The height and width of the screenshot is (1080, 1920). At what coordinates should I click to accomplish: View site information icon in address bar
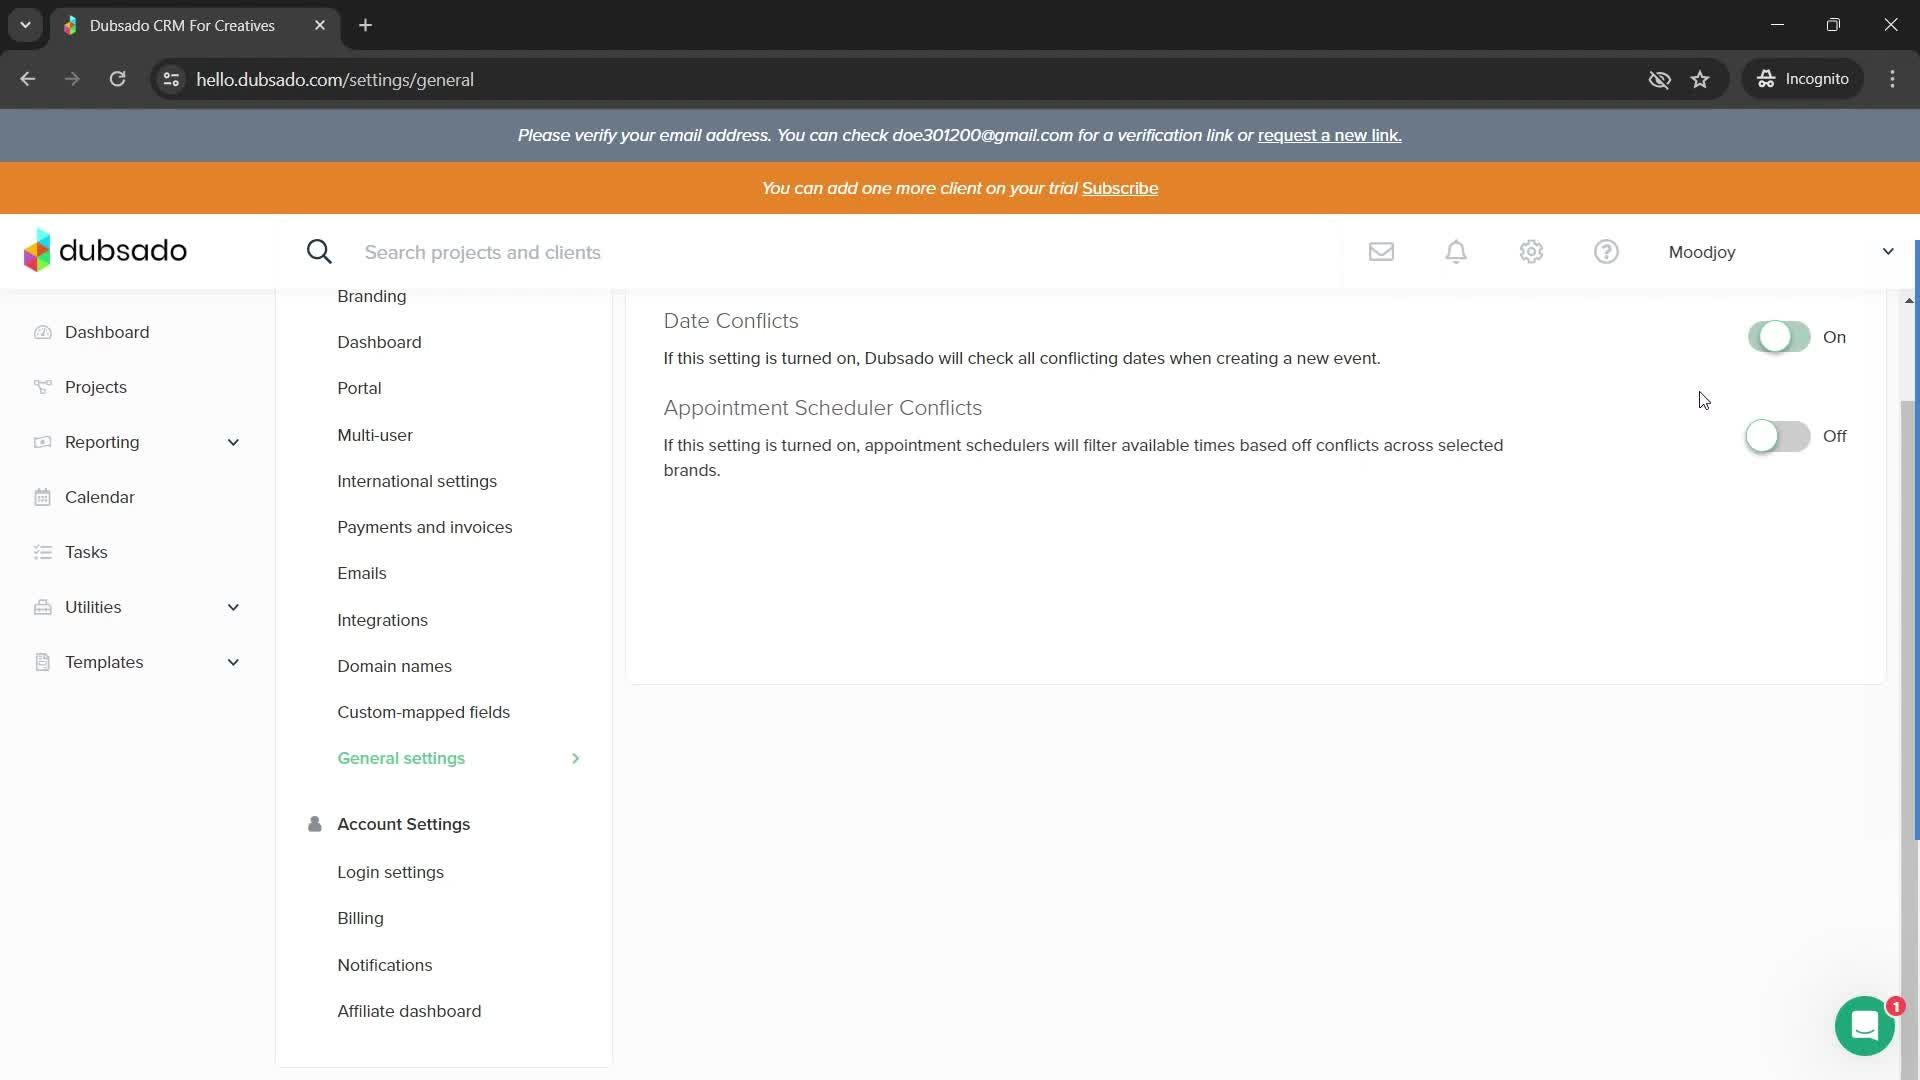[x=171, y=79]
